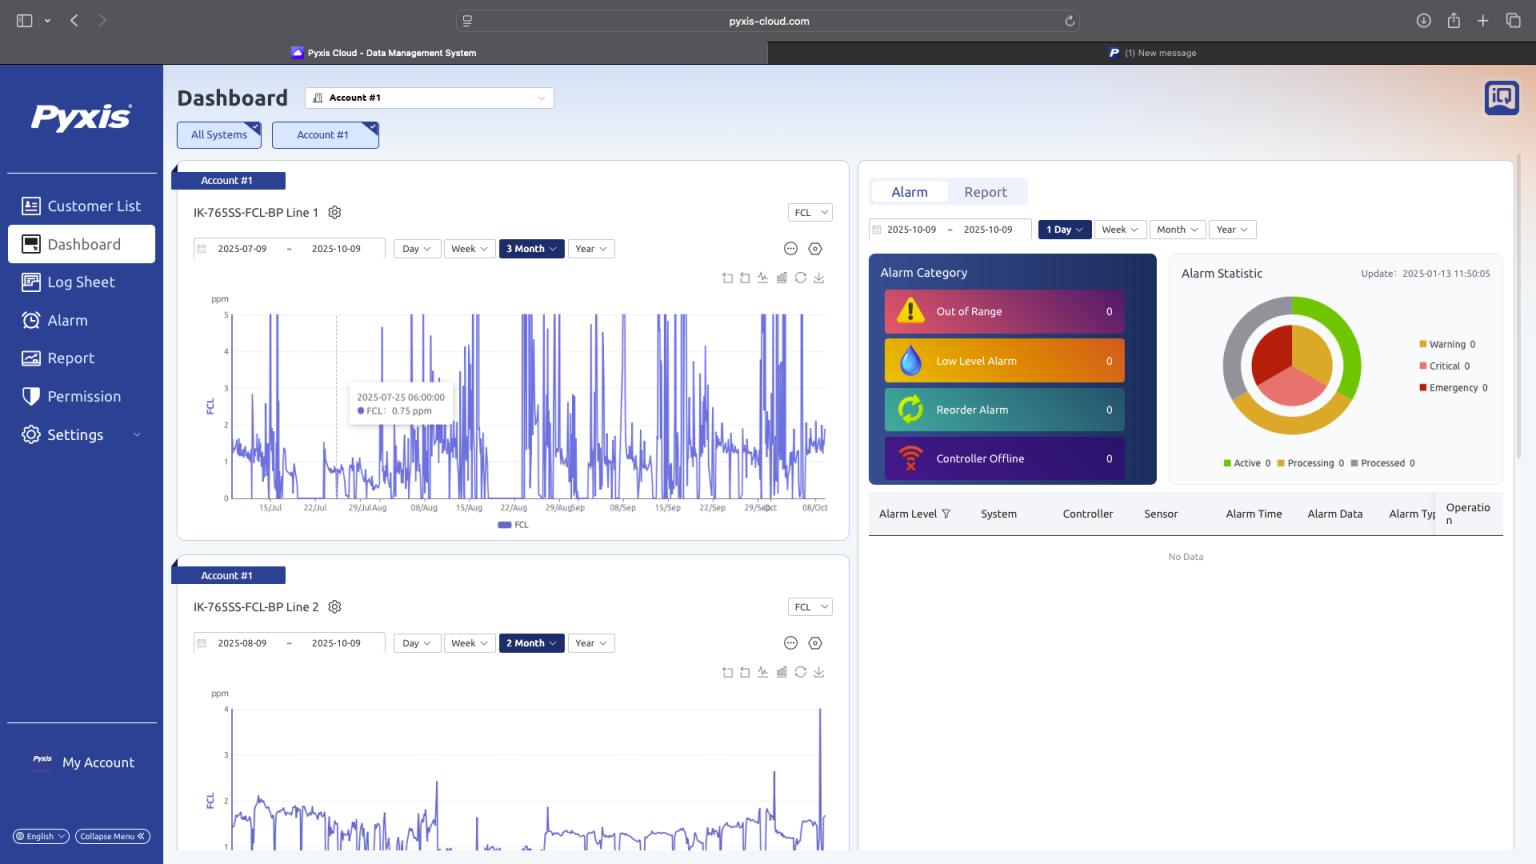Switch to the Report tab
The image size is (1536, 864).
tap(986, 191)
